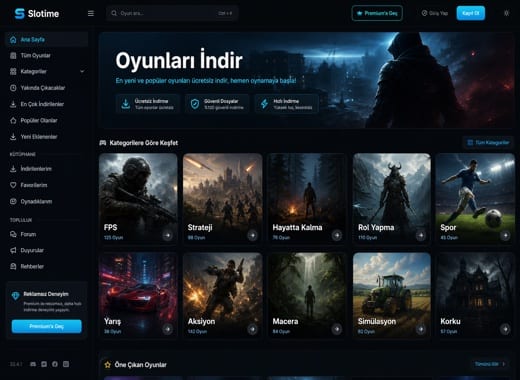The image size is (520, 380).
Task: Expand the Kategoriler chevron
Action: pyautogui.click(x=82, y=72)
